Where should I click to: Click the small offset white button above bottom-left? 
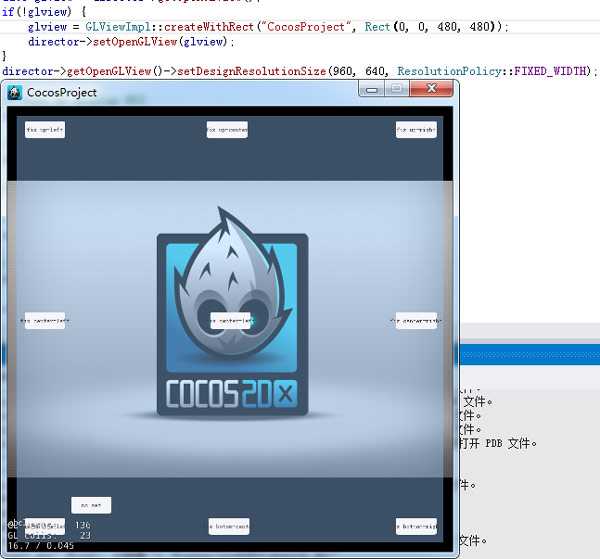(91, 505)
